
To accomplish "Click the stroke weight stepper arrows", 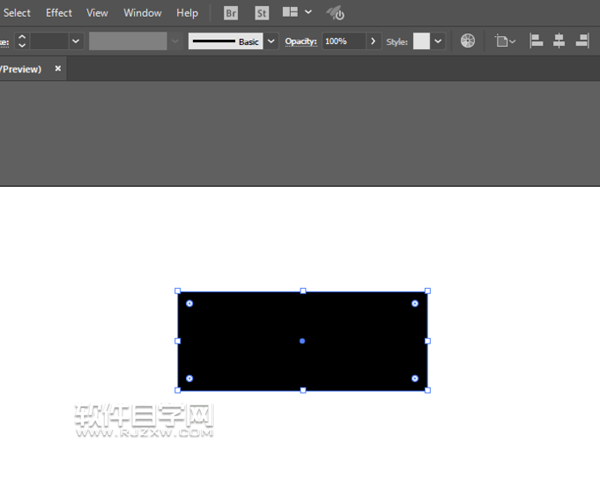I will (22, 41).
